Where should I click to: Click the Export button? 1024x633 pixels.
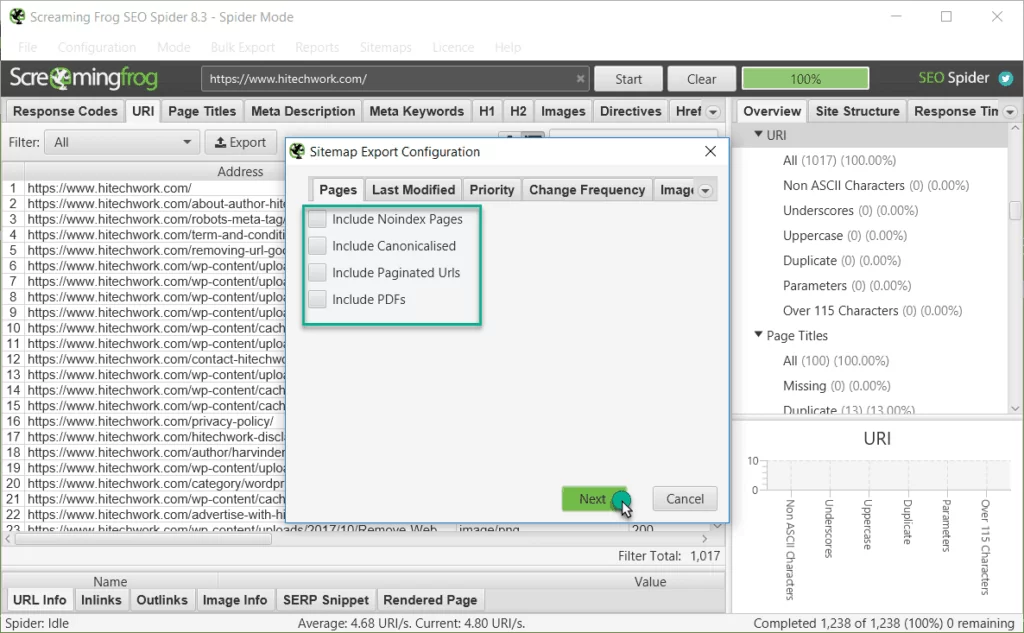[x=240, y=142]
